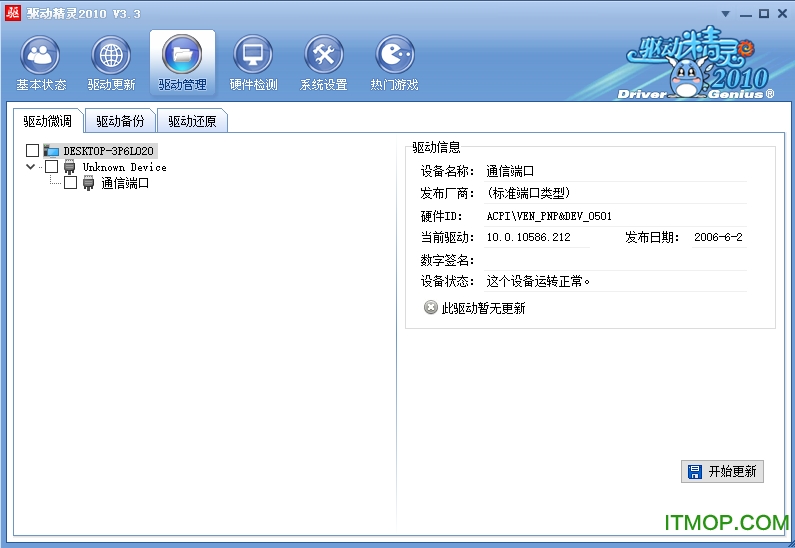The width and height of the screenshot is (795, 548).
Task: Select the 通信端口 tree row
Action: pyautogui.click(x=125, y=183)
